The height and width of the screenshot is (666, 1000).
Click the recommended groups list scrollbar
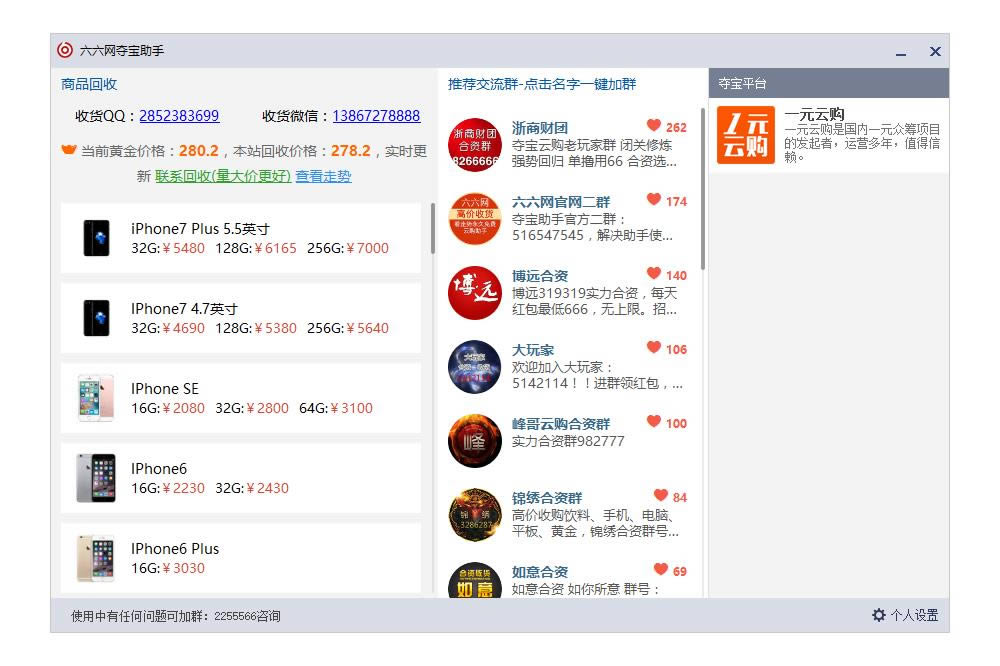(x=703, y=188)
